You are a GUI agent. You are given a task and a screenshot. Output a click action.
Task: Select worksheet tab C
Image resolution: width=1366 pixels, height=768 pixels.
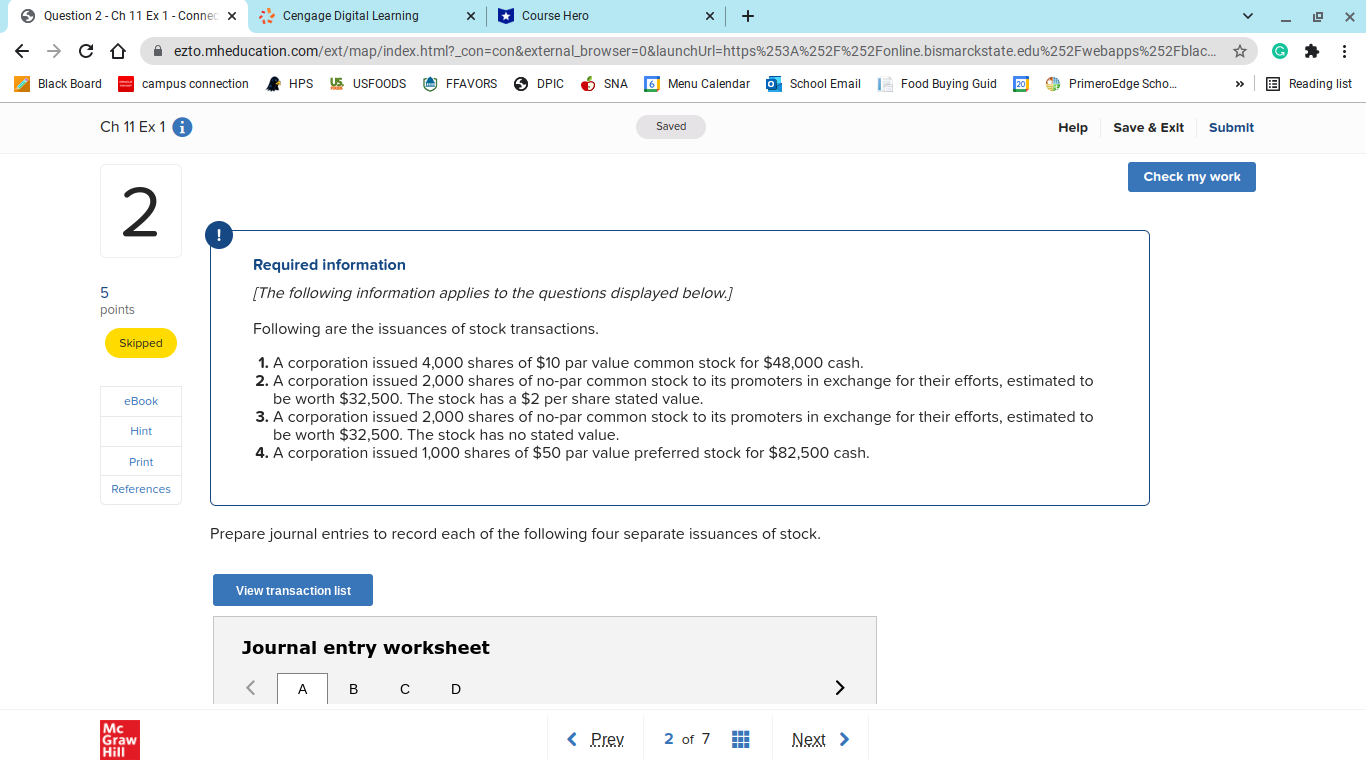point(405,689)
